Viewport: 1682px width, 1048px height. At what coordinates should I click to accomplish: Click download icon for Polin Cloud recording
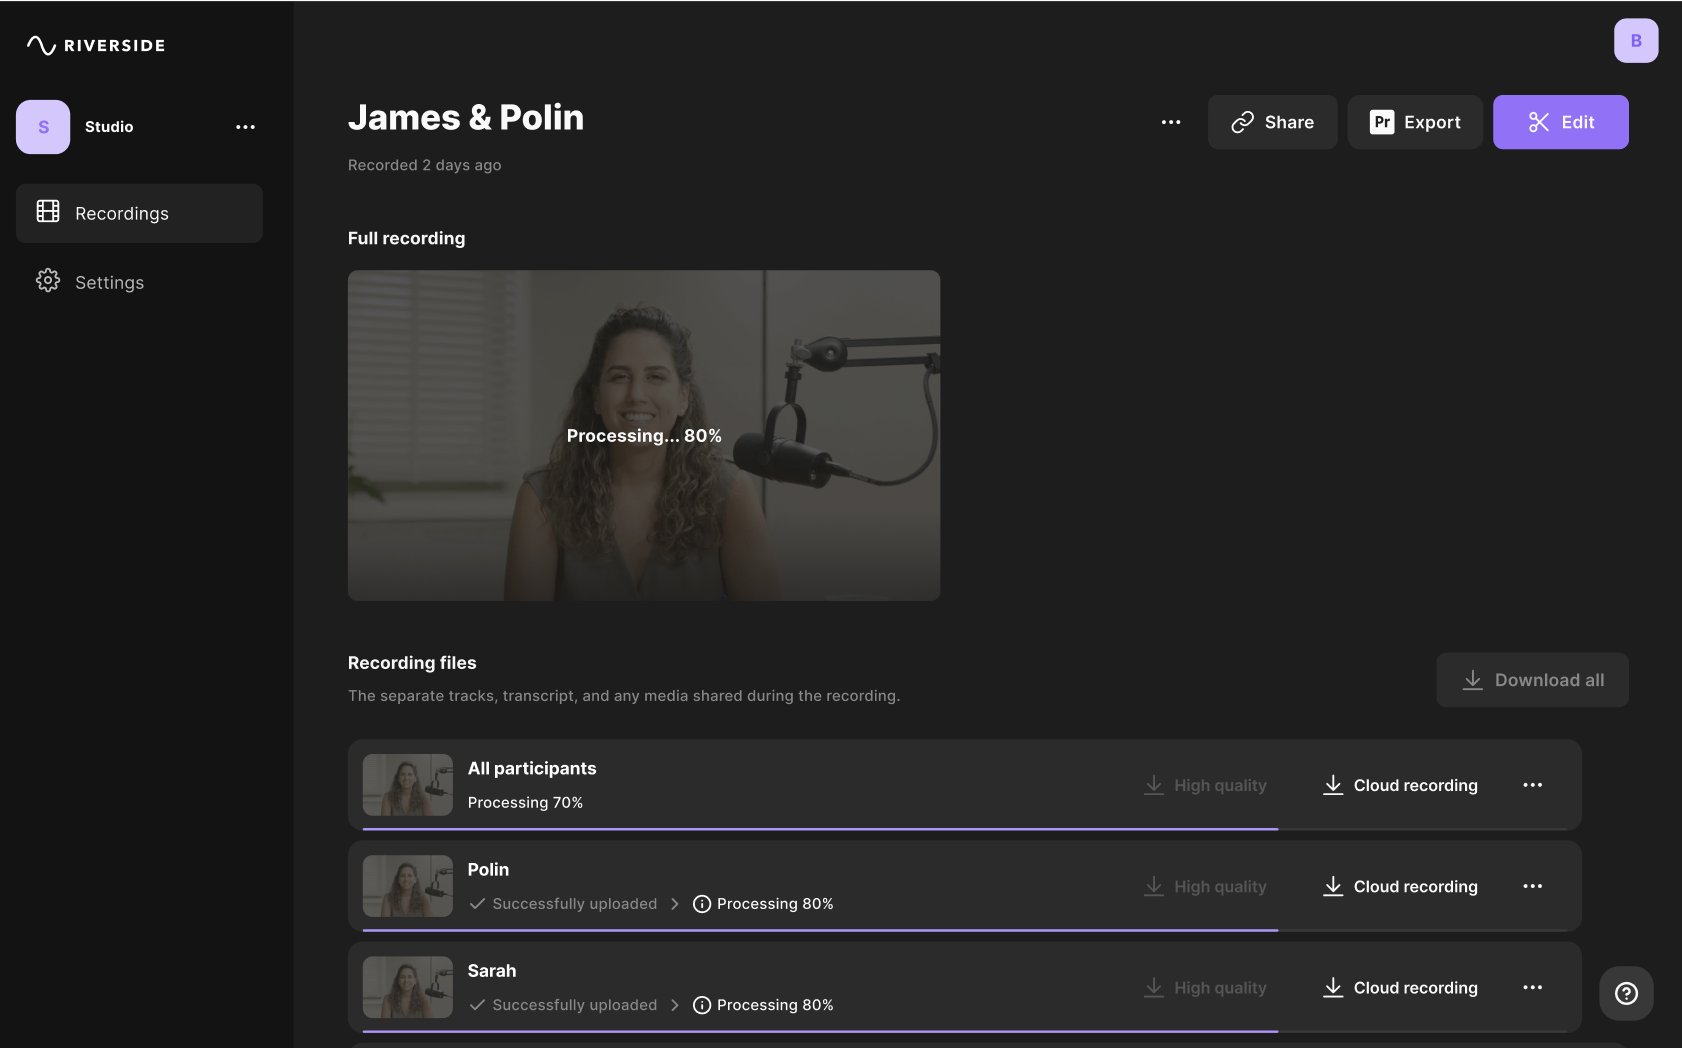click(x=1333, y=886)
